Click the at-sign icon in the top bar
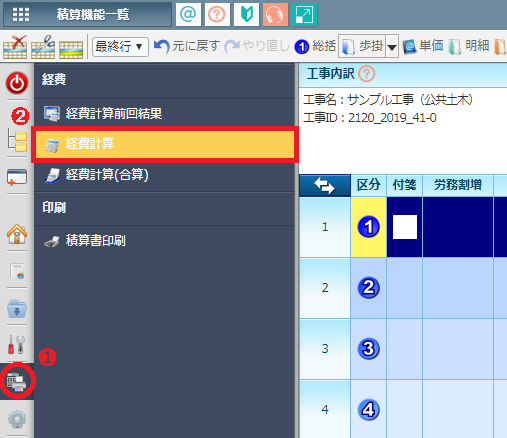This screenshot has height=438, width=507. point(188,14)
